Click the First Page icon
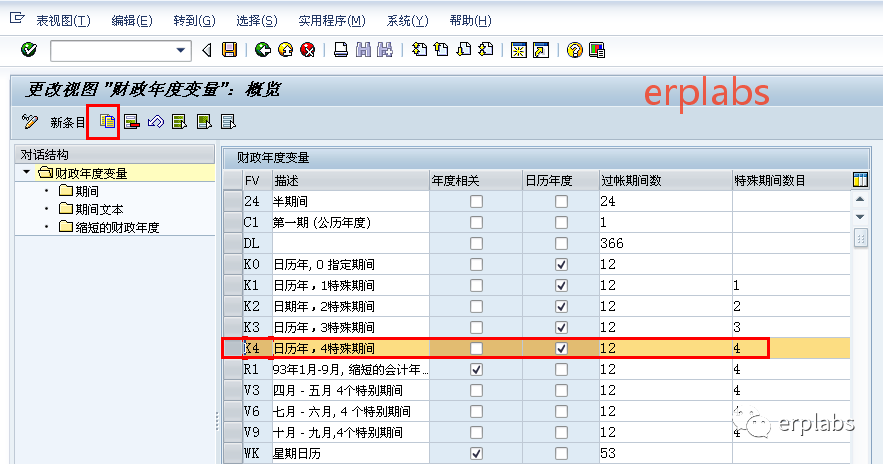This screenshot has height=464, width=883. point(419,50)
